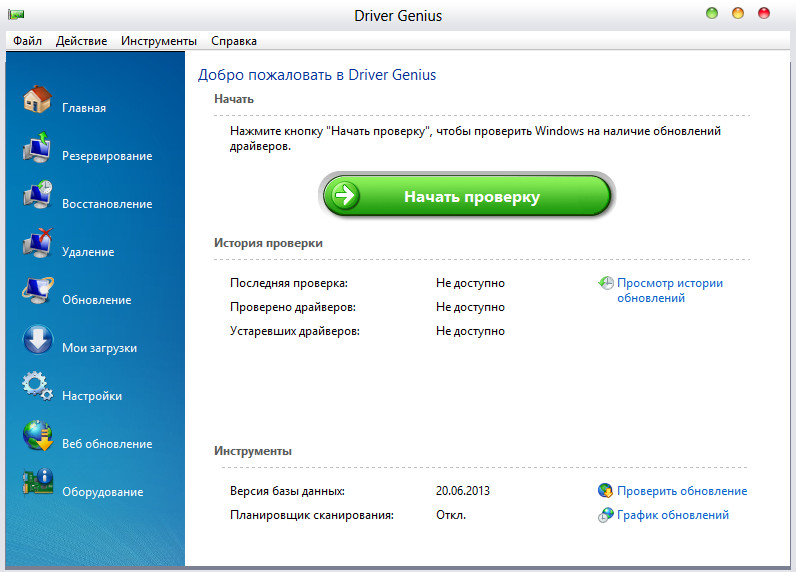The height and width of the screenshot is (572, 796).
Task: Click the database version date 20.06.2013
Action: pyautogui.click(x=462, y=491)
